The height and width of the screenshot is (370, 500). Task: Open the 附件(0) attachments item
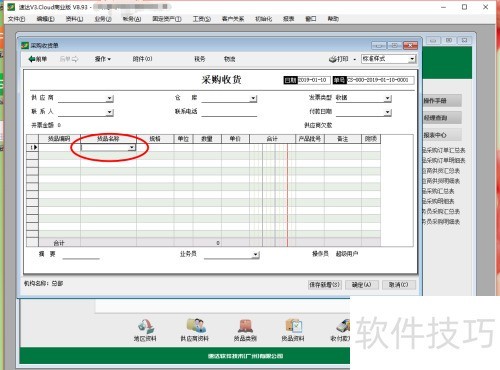[142, 59]
